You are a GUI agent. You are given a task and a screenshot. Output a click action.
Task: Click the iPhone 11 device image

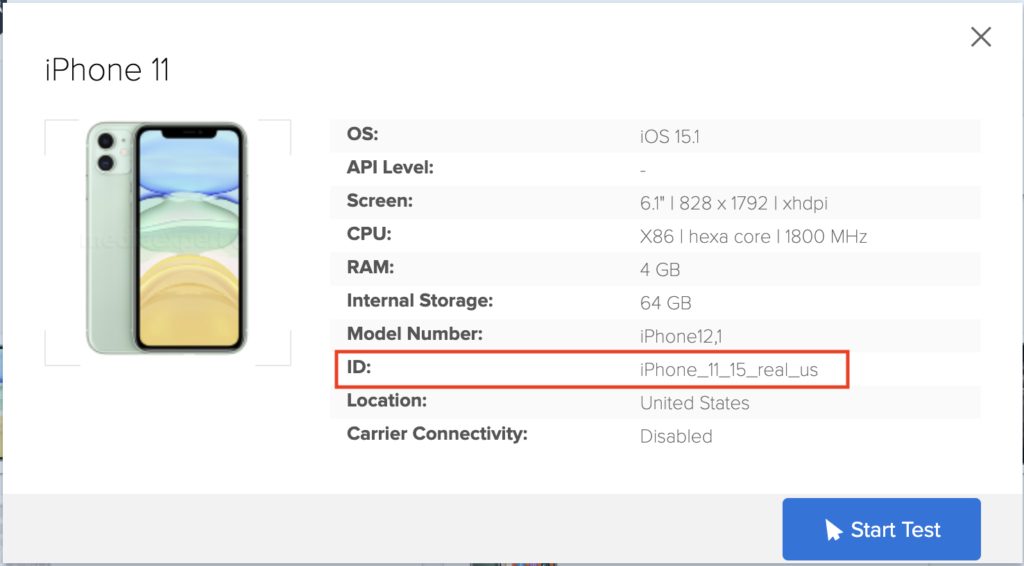click(x=167, y=239)
